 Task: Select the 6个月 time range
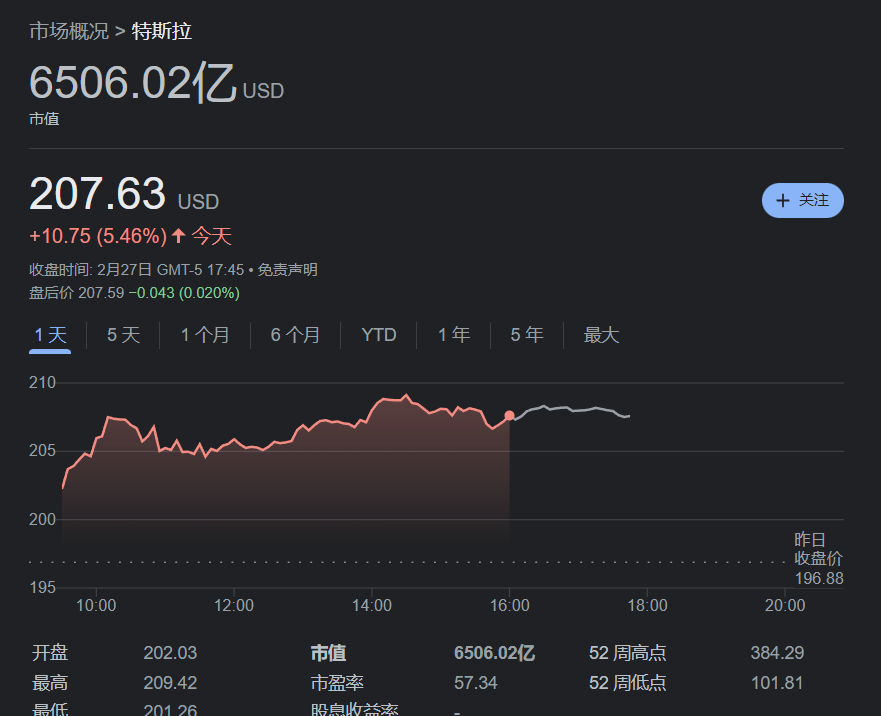click(295, 335)
